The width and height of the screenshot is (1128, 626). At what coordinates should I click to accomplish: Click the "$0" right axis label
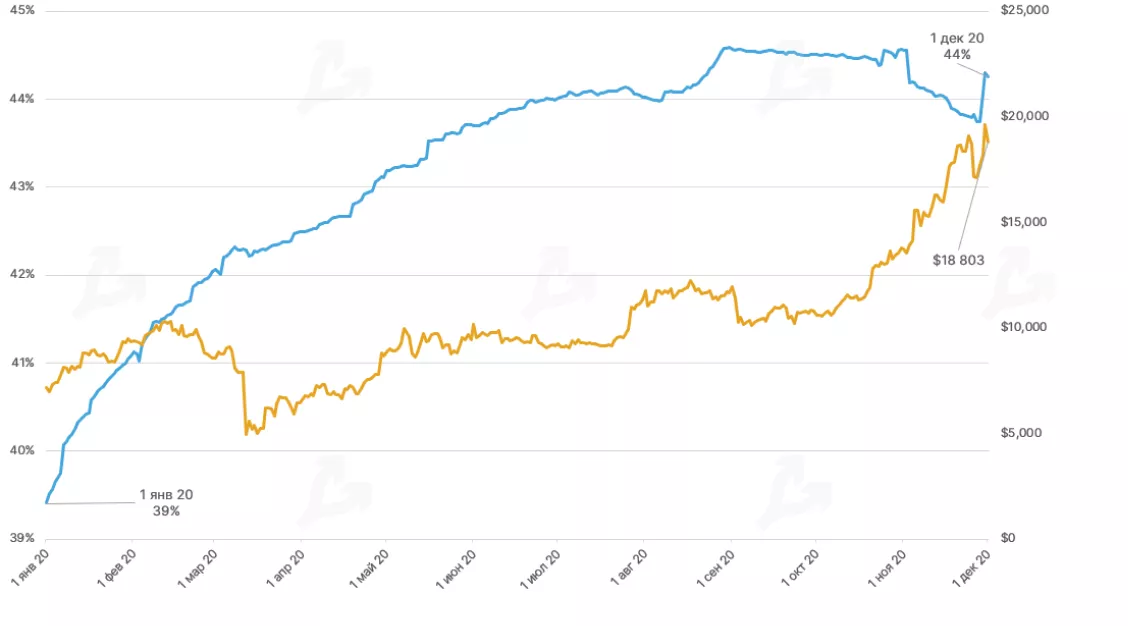1007,538
